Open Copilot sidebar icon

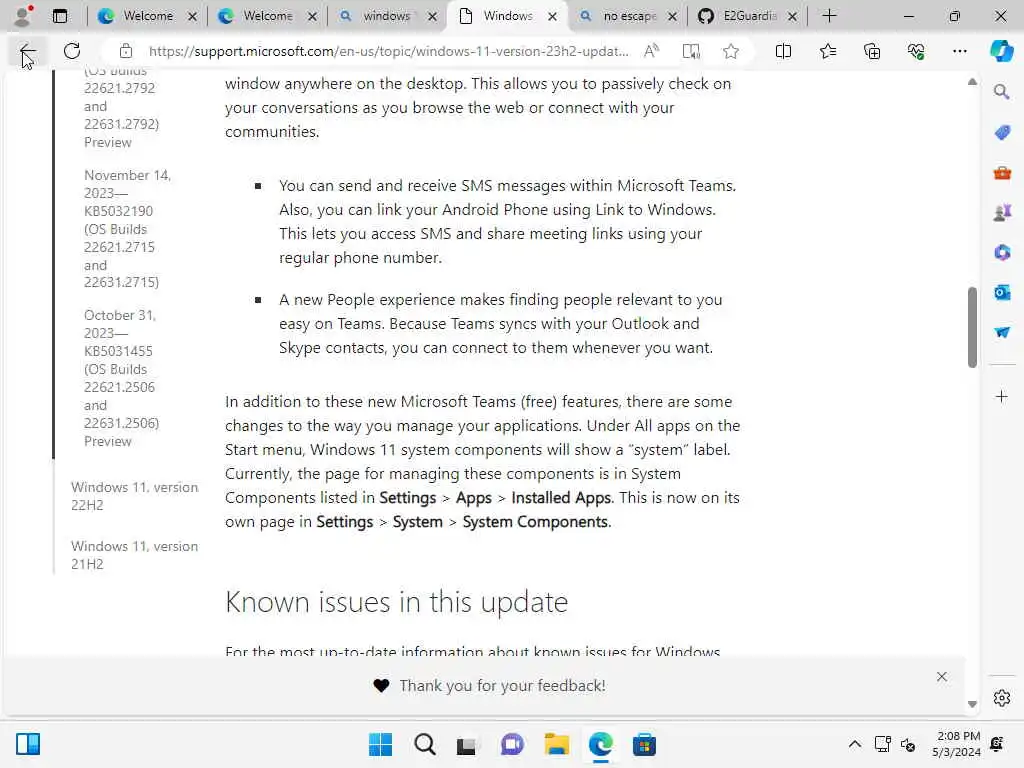click(x=1001, y=51)
